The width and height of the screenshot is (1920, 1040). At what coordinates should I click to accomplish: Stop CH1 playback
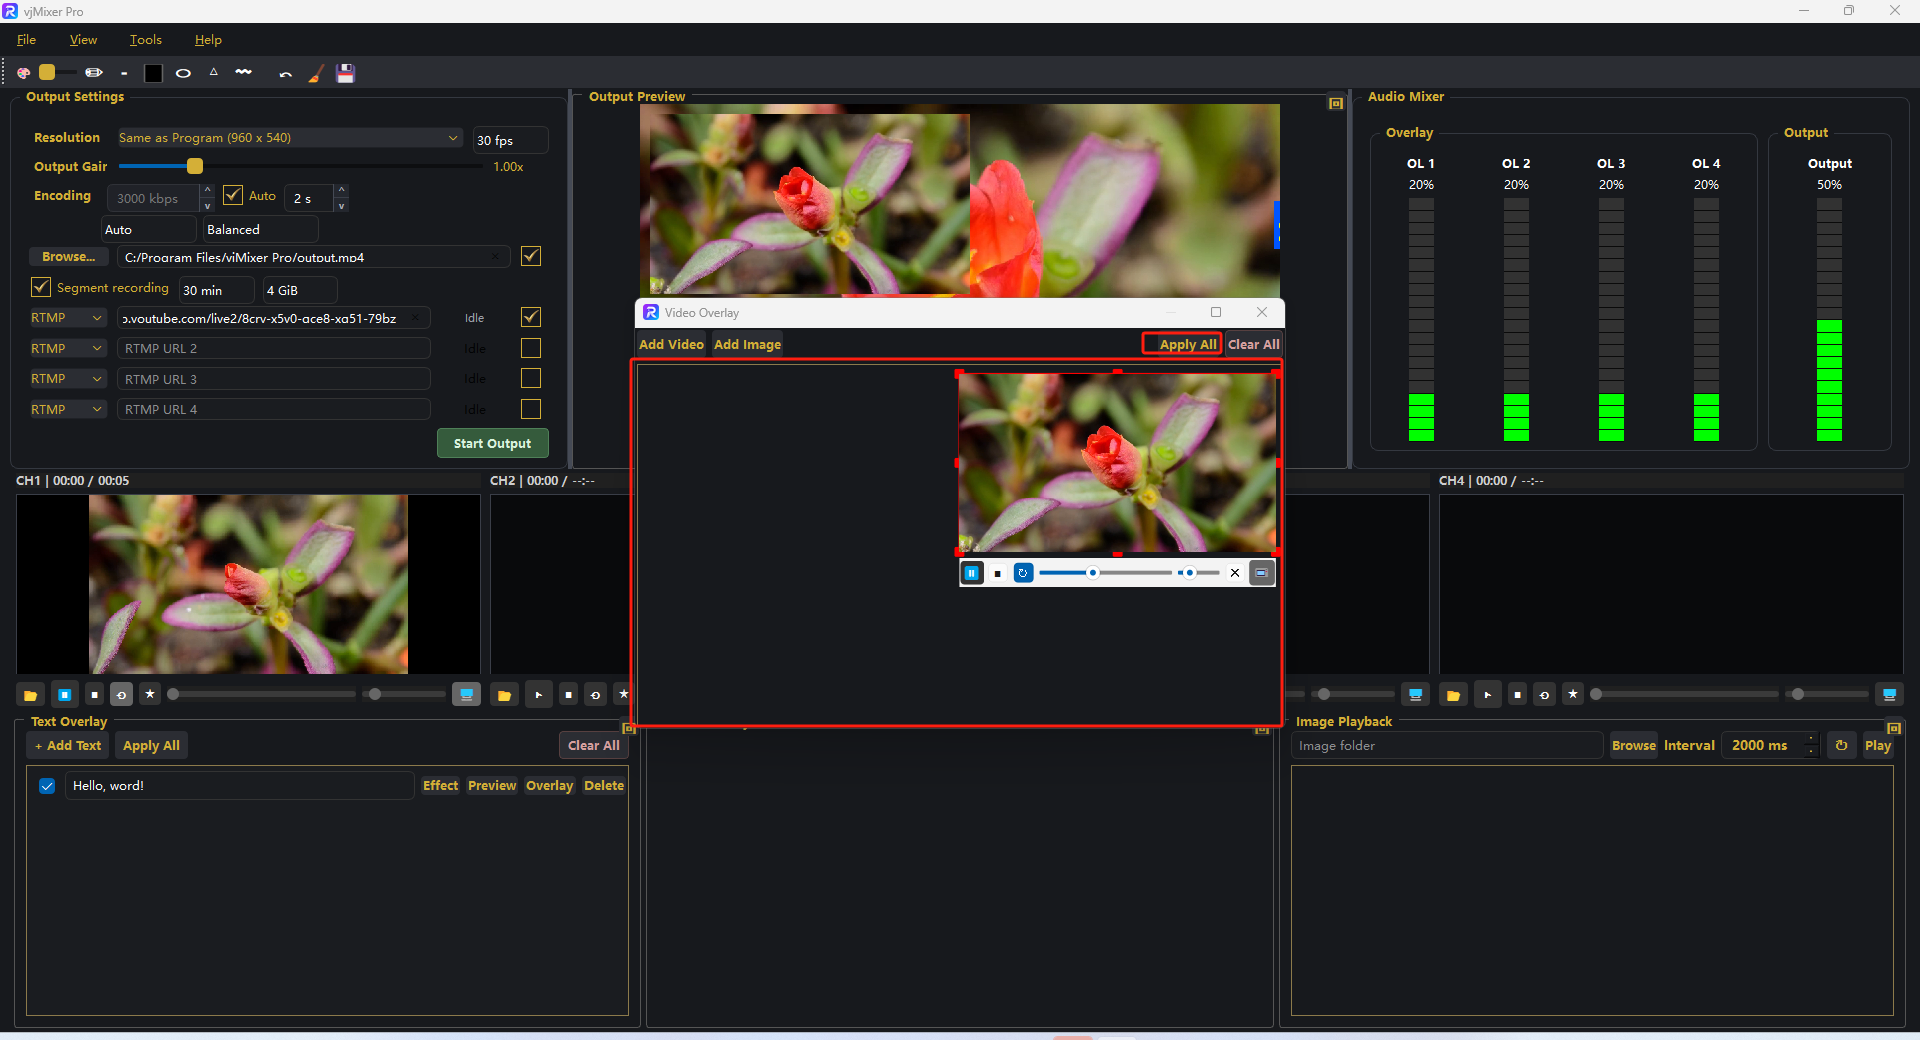[x=94, y=694]
